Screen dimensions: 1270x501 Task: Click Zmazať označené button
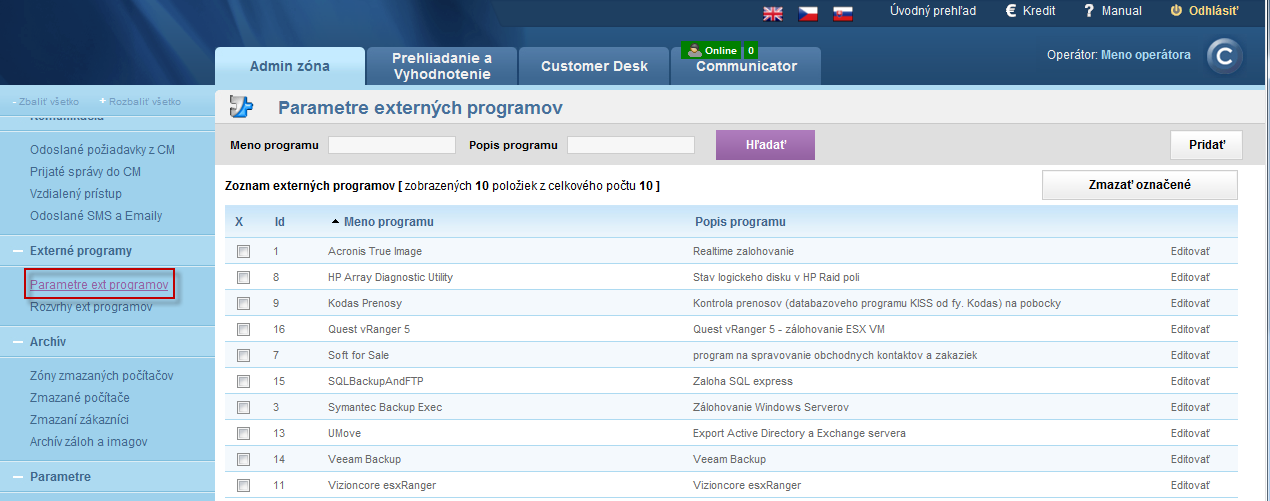tap(1140, 185)
